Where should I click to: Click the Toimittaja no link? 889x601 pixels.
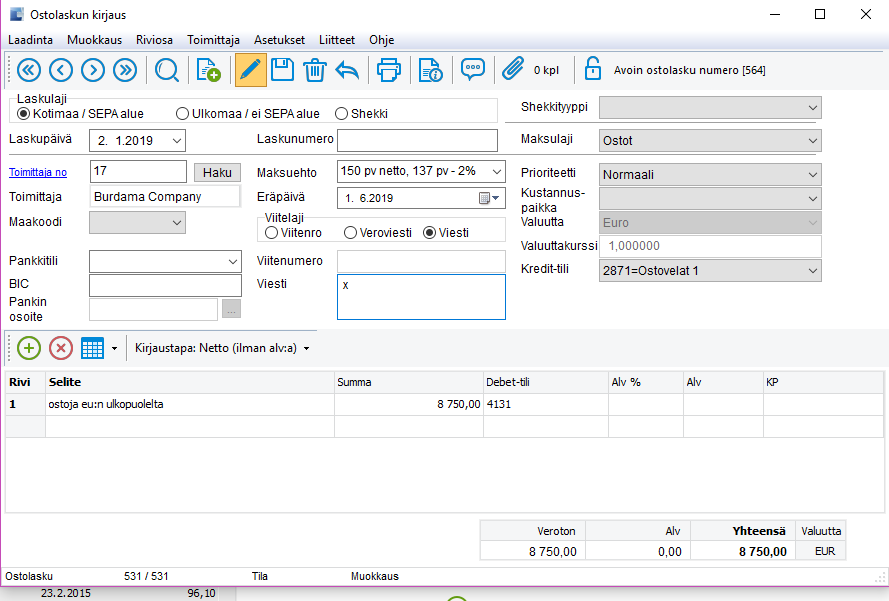38,172
